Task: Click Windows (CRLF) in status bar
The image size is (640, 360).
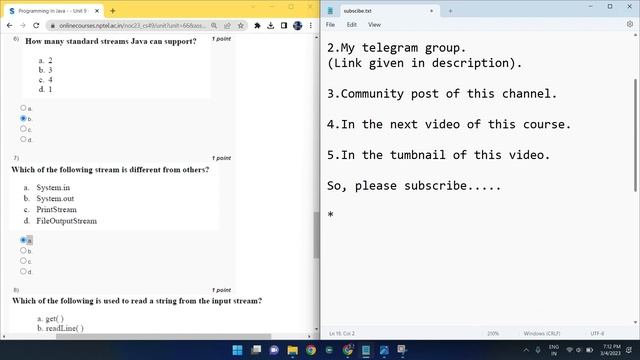Action: 541,333
